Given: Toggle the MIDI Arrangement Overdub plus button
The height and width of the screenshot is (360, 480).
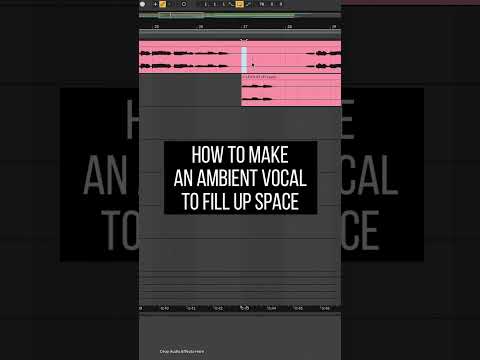Looking at the screenshot, I should point(155,4).
